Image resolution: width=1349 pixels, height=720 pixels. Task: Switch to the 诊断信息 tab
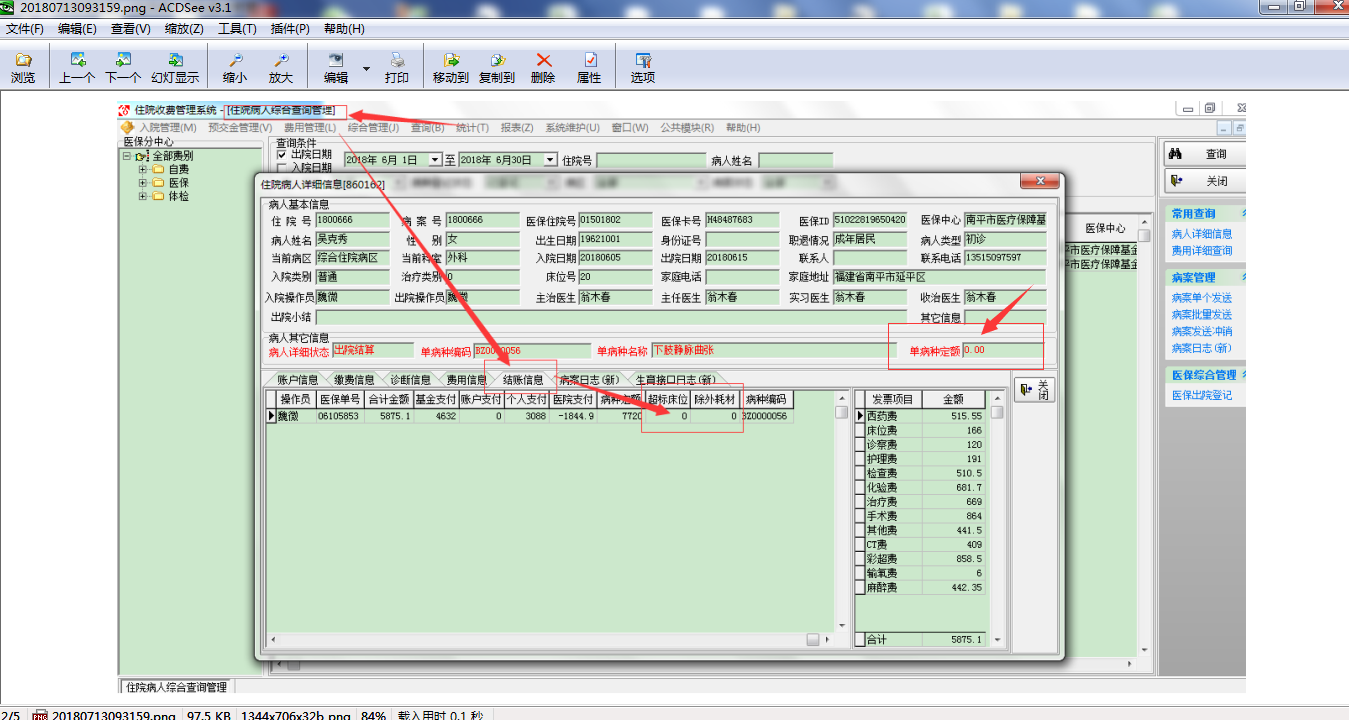click(x=410, y=380)
